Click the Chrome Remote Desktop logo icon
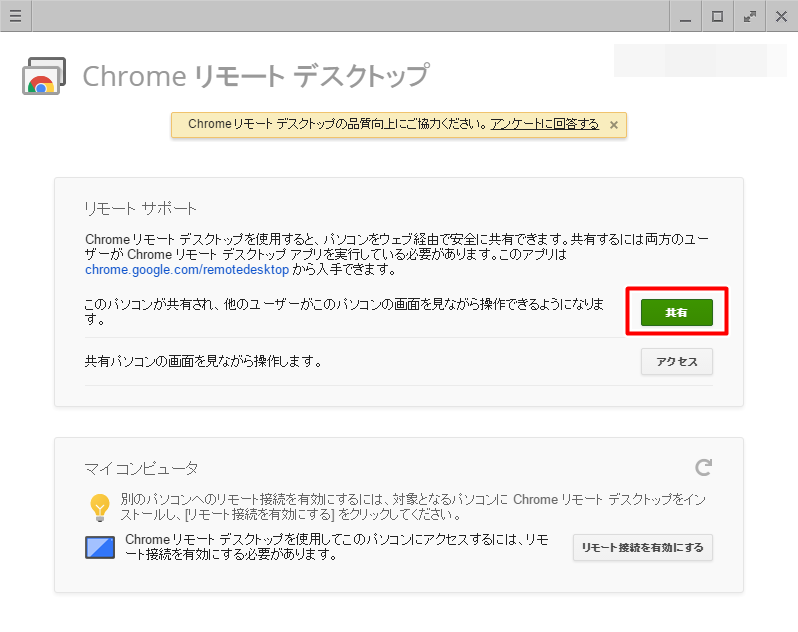This screenshot has width=798, height=632. click(44, 76)
